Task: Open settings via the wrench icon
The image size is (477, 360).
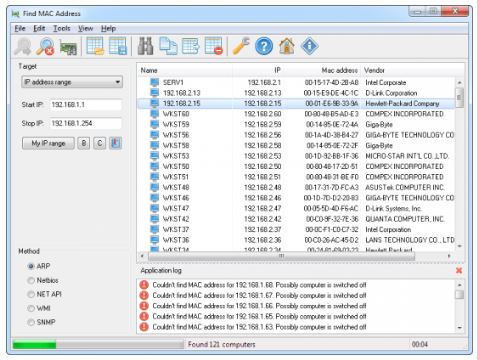Action: [x=241, y=46]
